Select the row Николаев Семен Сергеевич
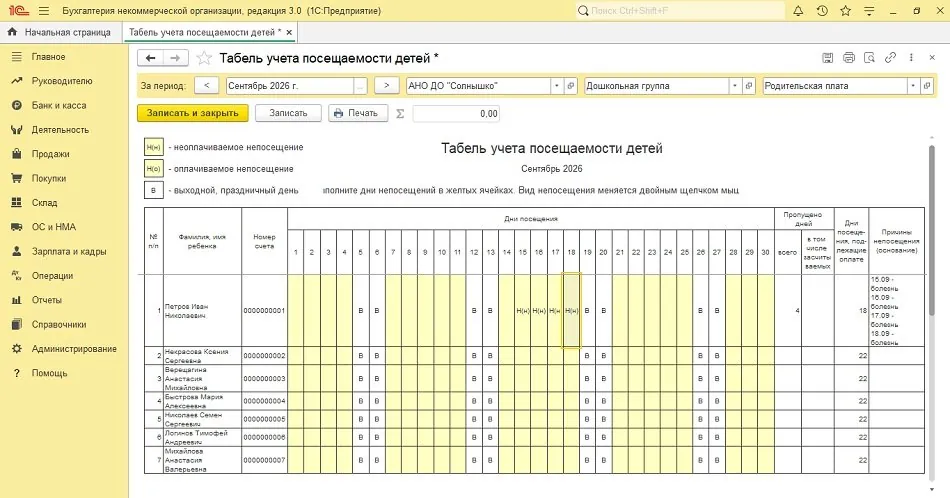 [x=534, y=419]
